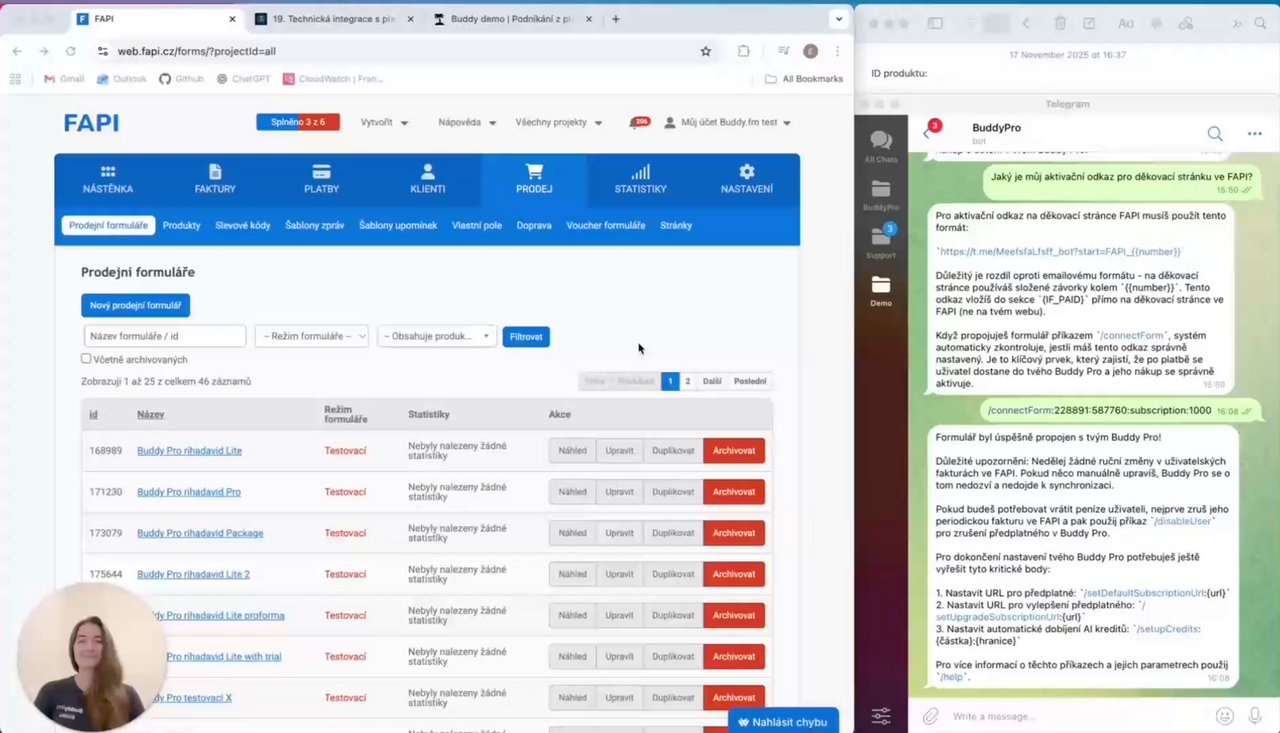Viewport: 1280px width, 733px height.
Task: Switch to Produkty sub-tab
Action: (182, 225)
